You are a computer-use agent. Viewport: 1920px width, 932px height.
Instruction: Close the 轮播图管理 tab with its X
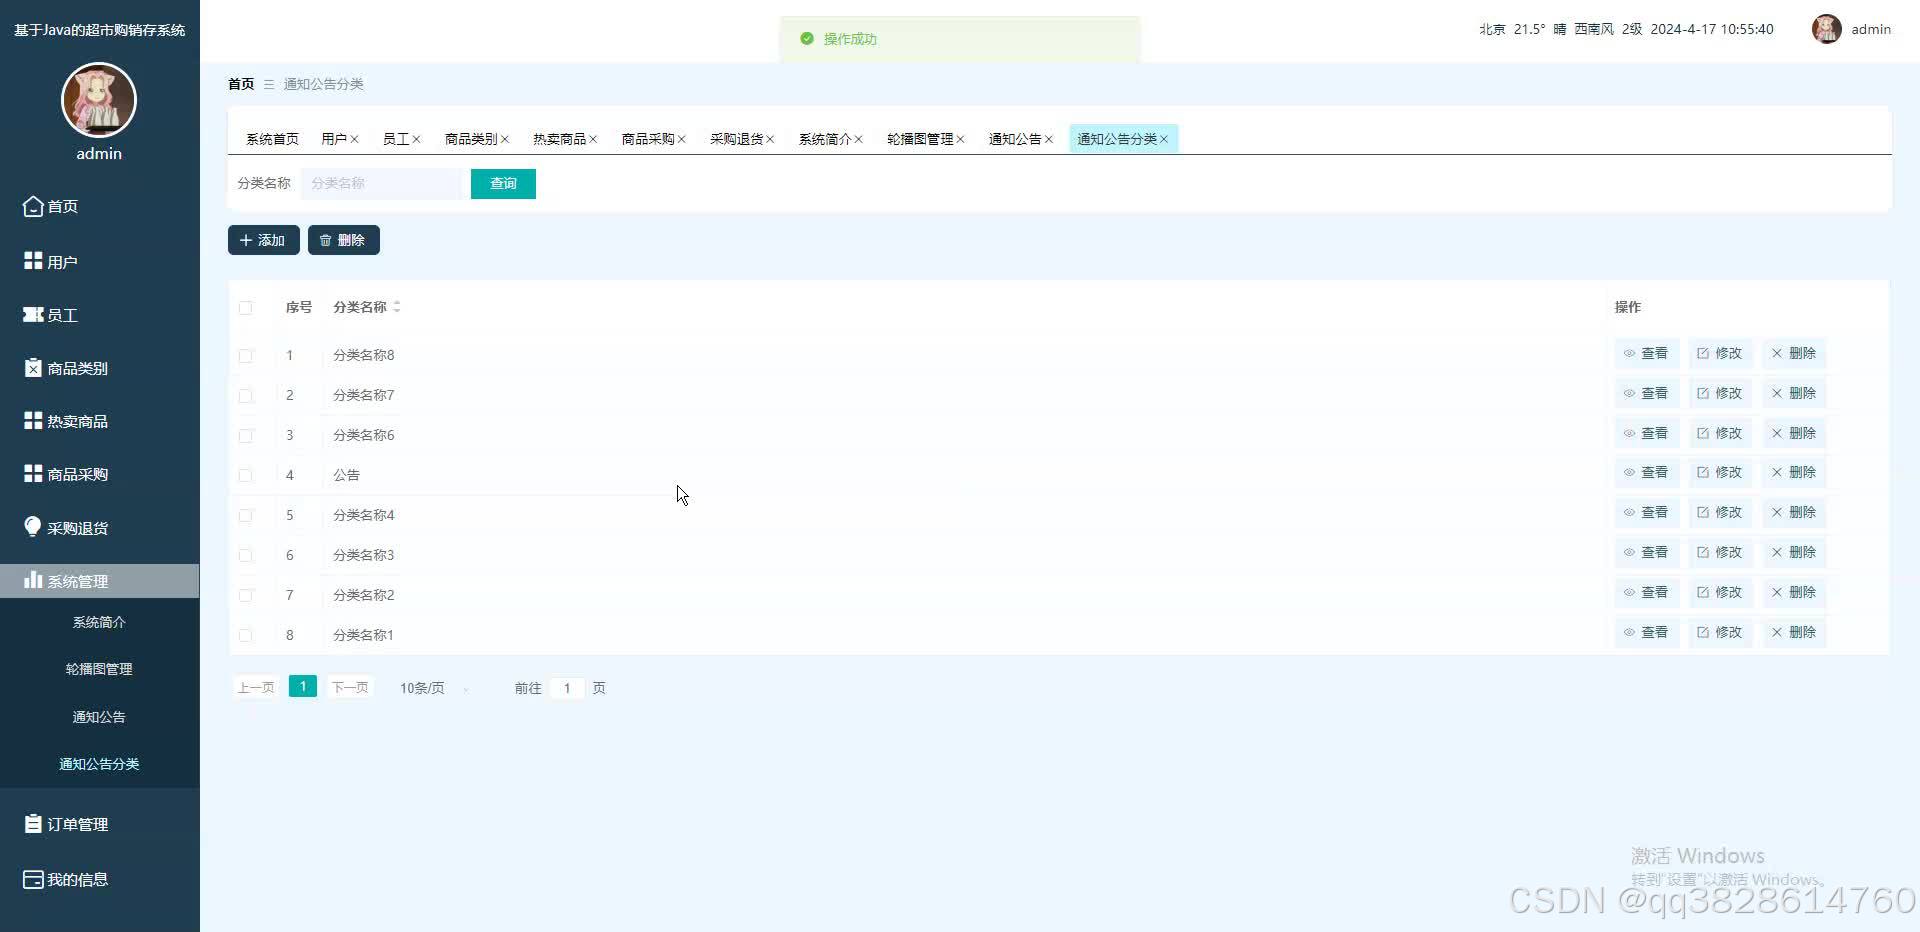click(960, 139)
